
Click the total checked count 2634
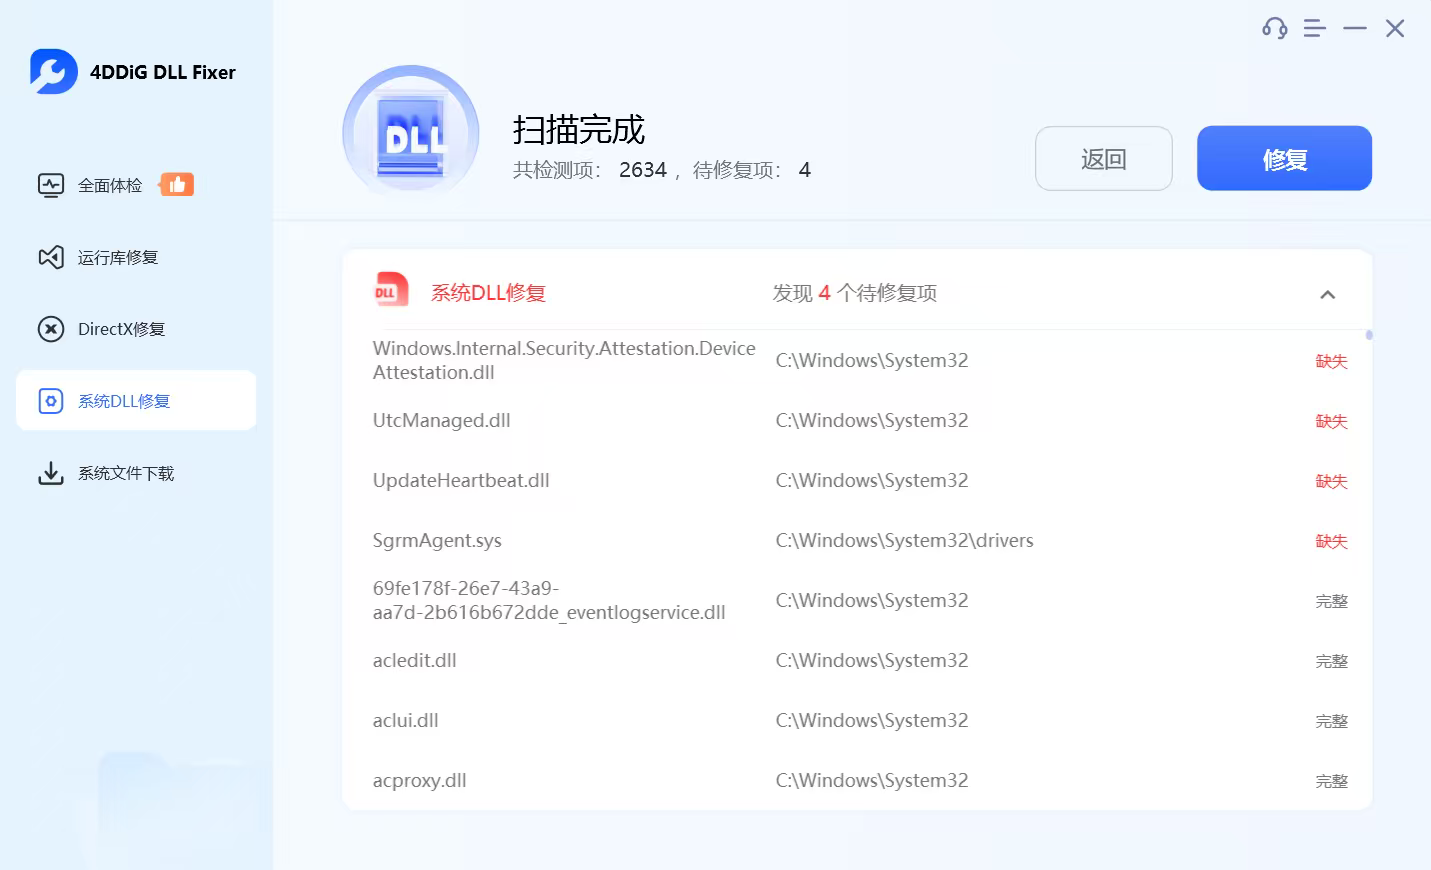[643, 170]
